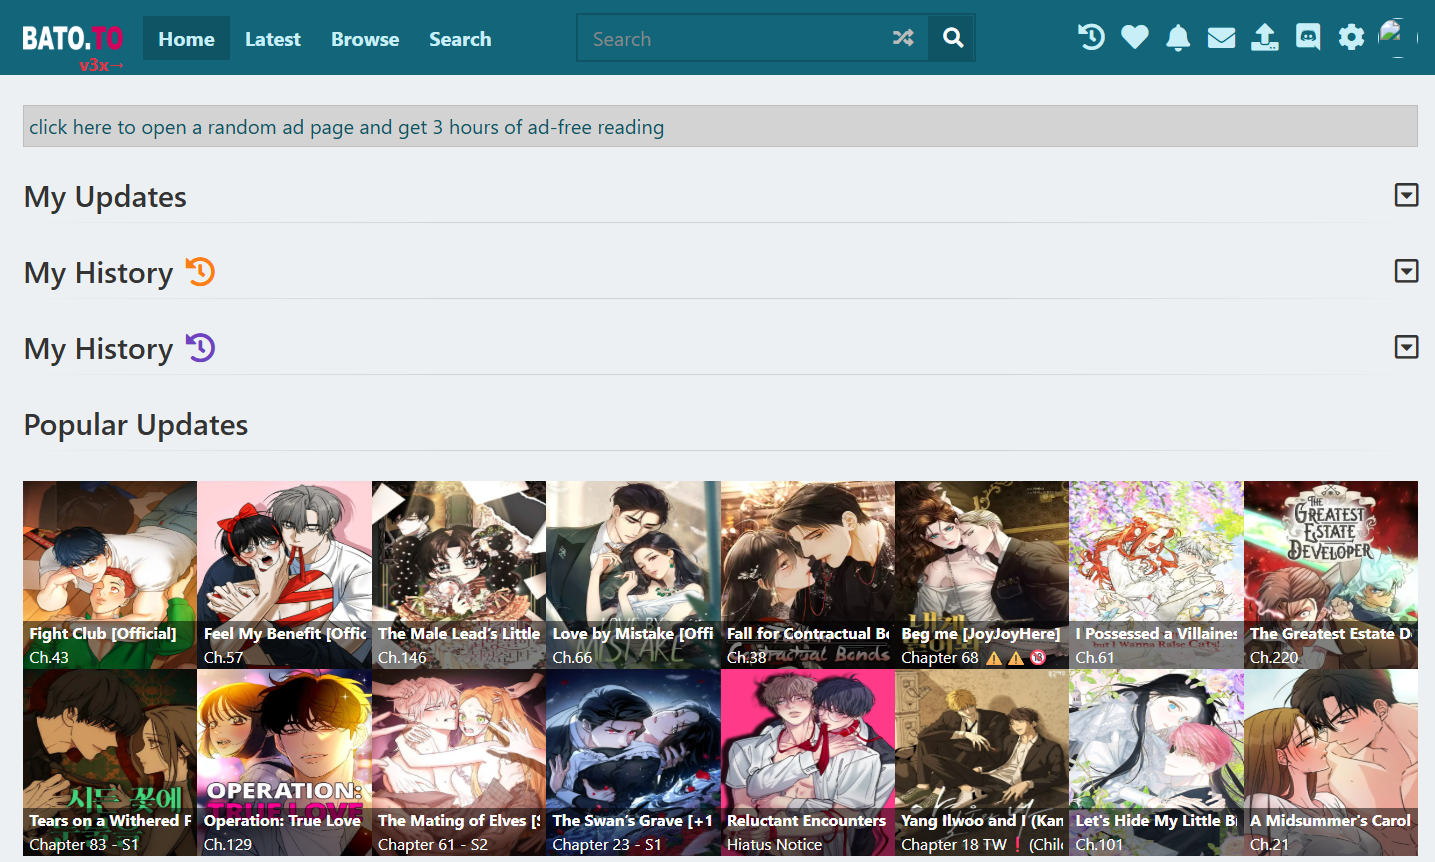Click the random shuffle icon in search
This screenshot has height=862, width=1435.
(903, 38)
